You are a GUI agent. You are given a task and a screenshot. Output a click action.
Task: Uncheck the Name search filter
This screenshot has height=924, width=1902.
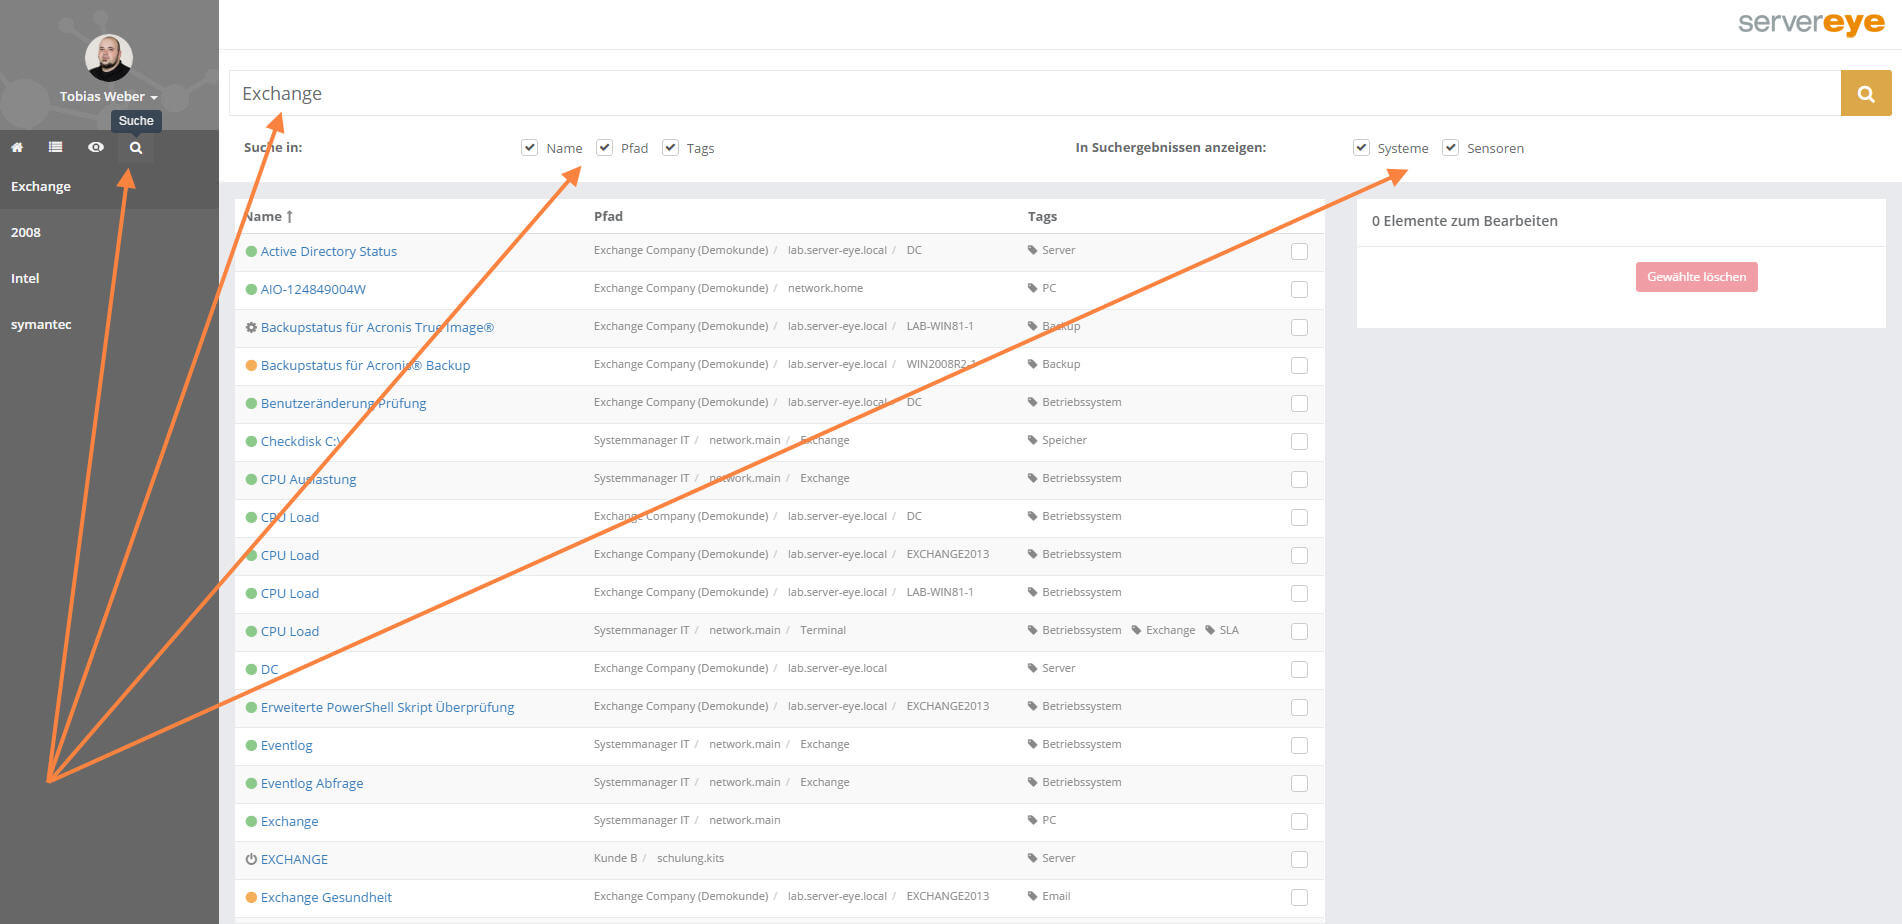[529, 148]
